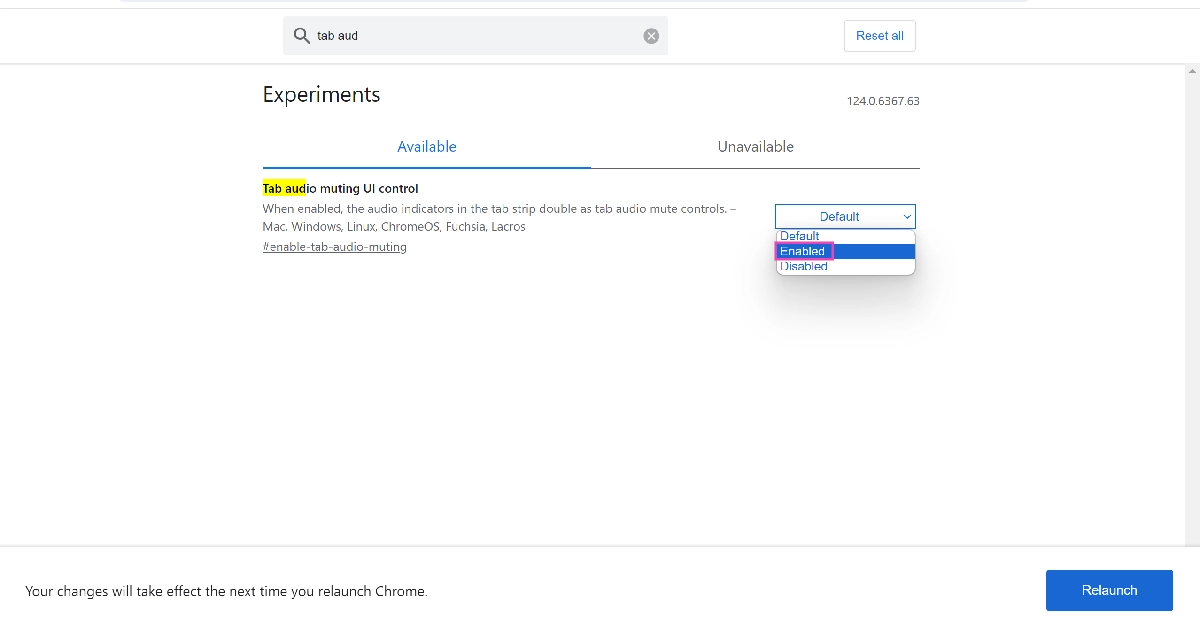Click the version number 124.0.6367.63

tap(883, 101)
